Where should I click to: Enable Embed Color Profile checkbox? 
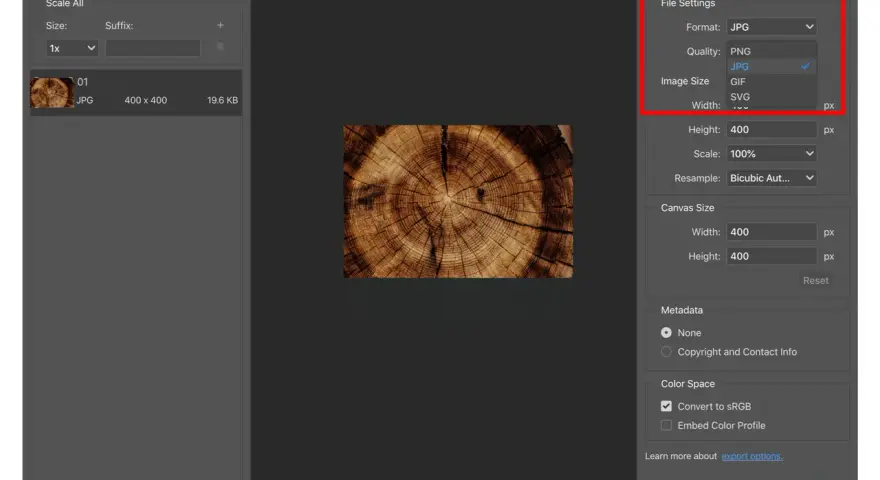[x=666, y=425]
